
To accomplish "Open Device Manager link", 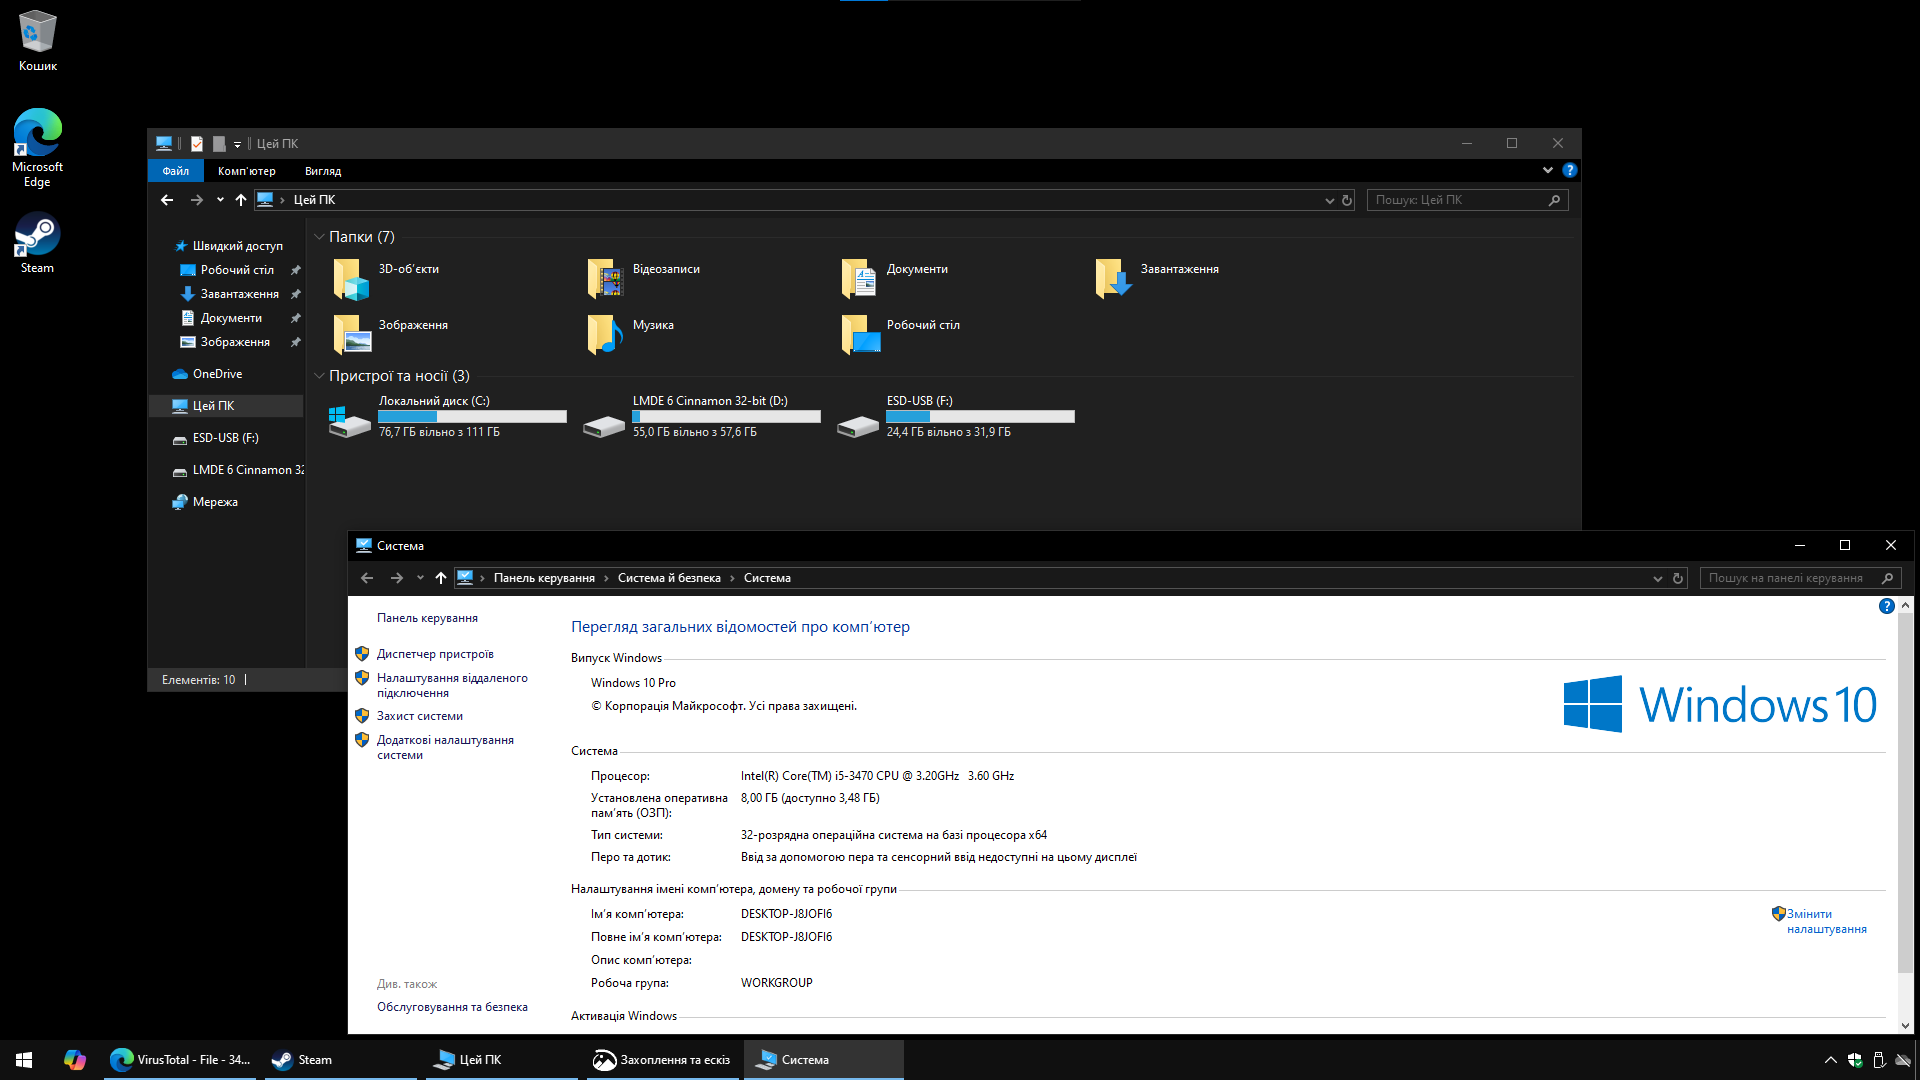I will click(435, 654).
